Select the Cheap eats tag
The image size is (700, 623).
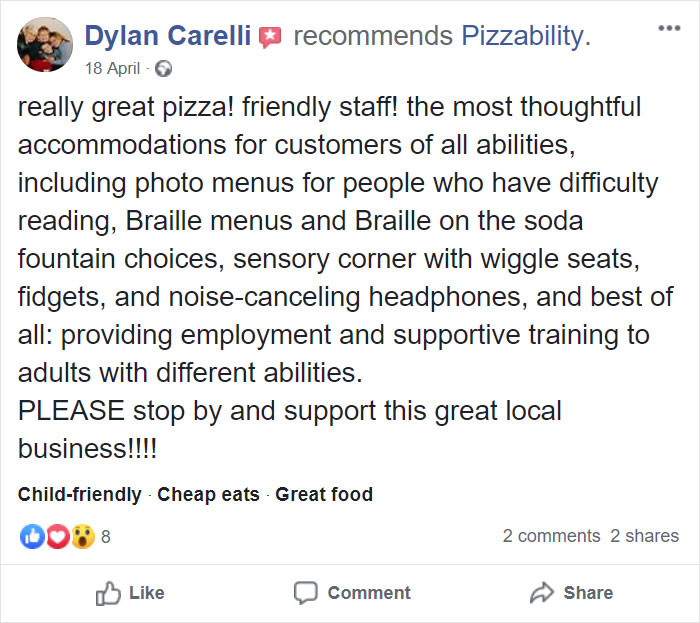pyautogui.click(x=208, y=494)
